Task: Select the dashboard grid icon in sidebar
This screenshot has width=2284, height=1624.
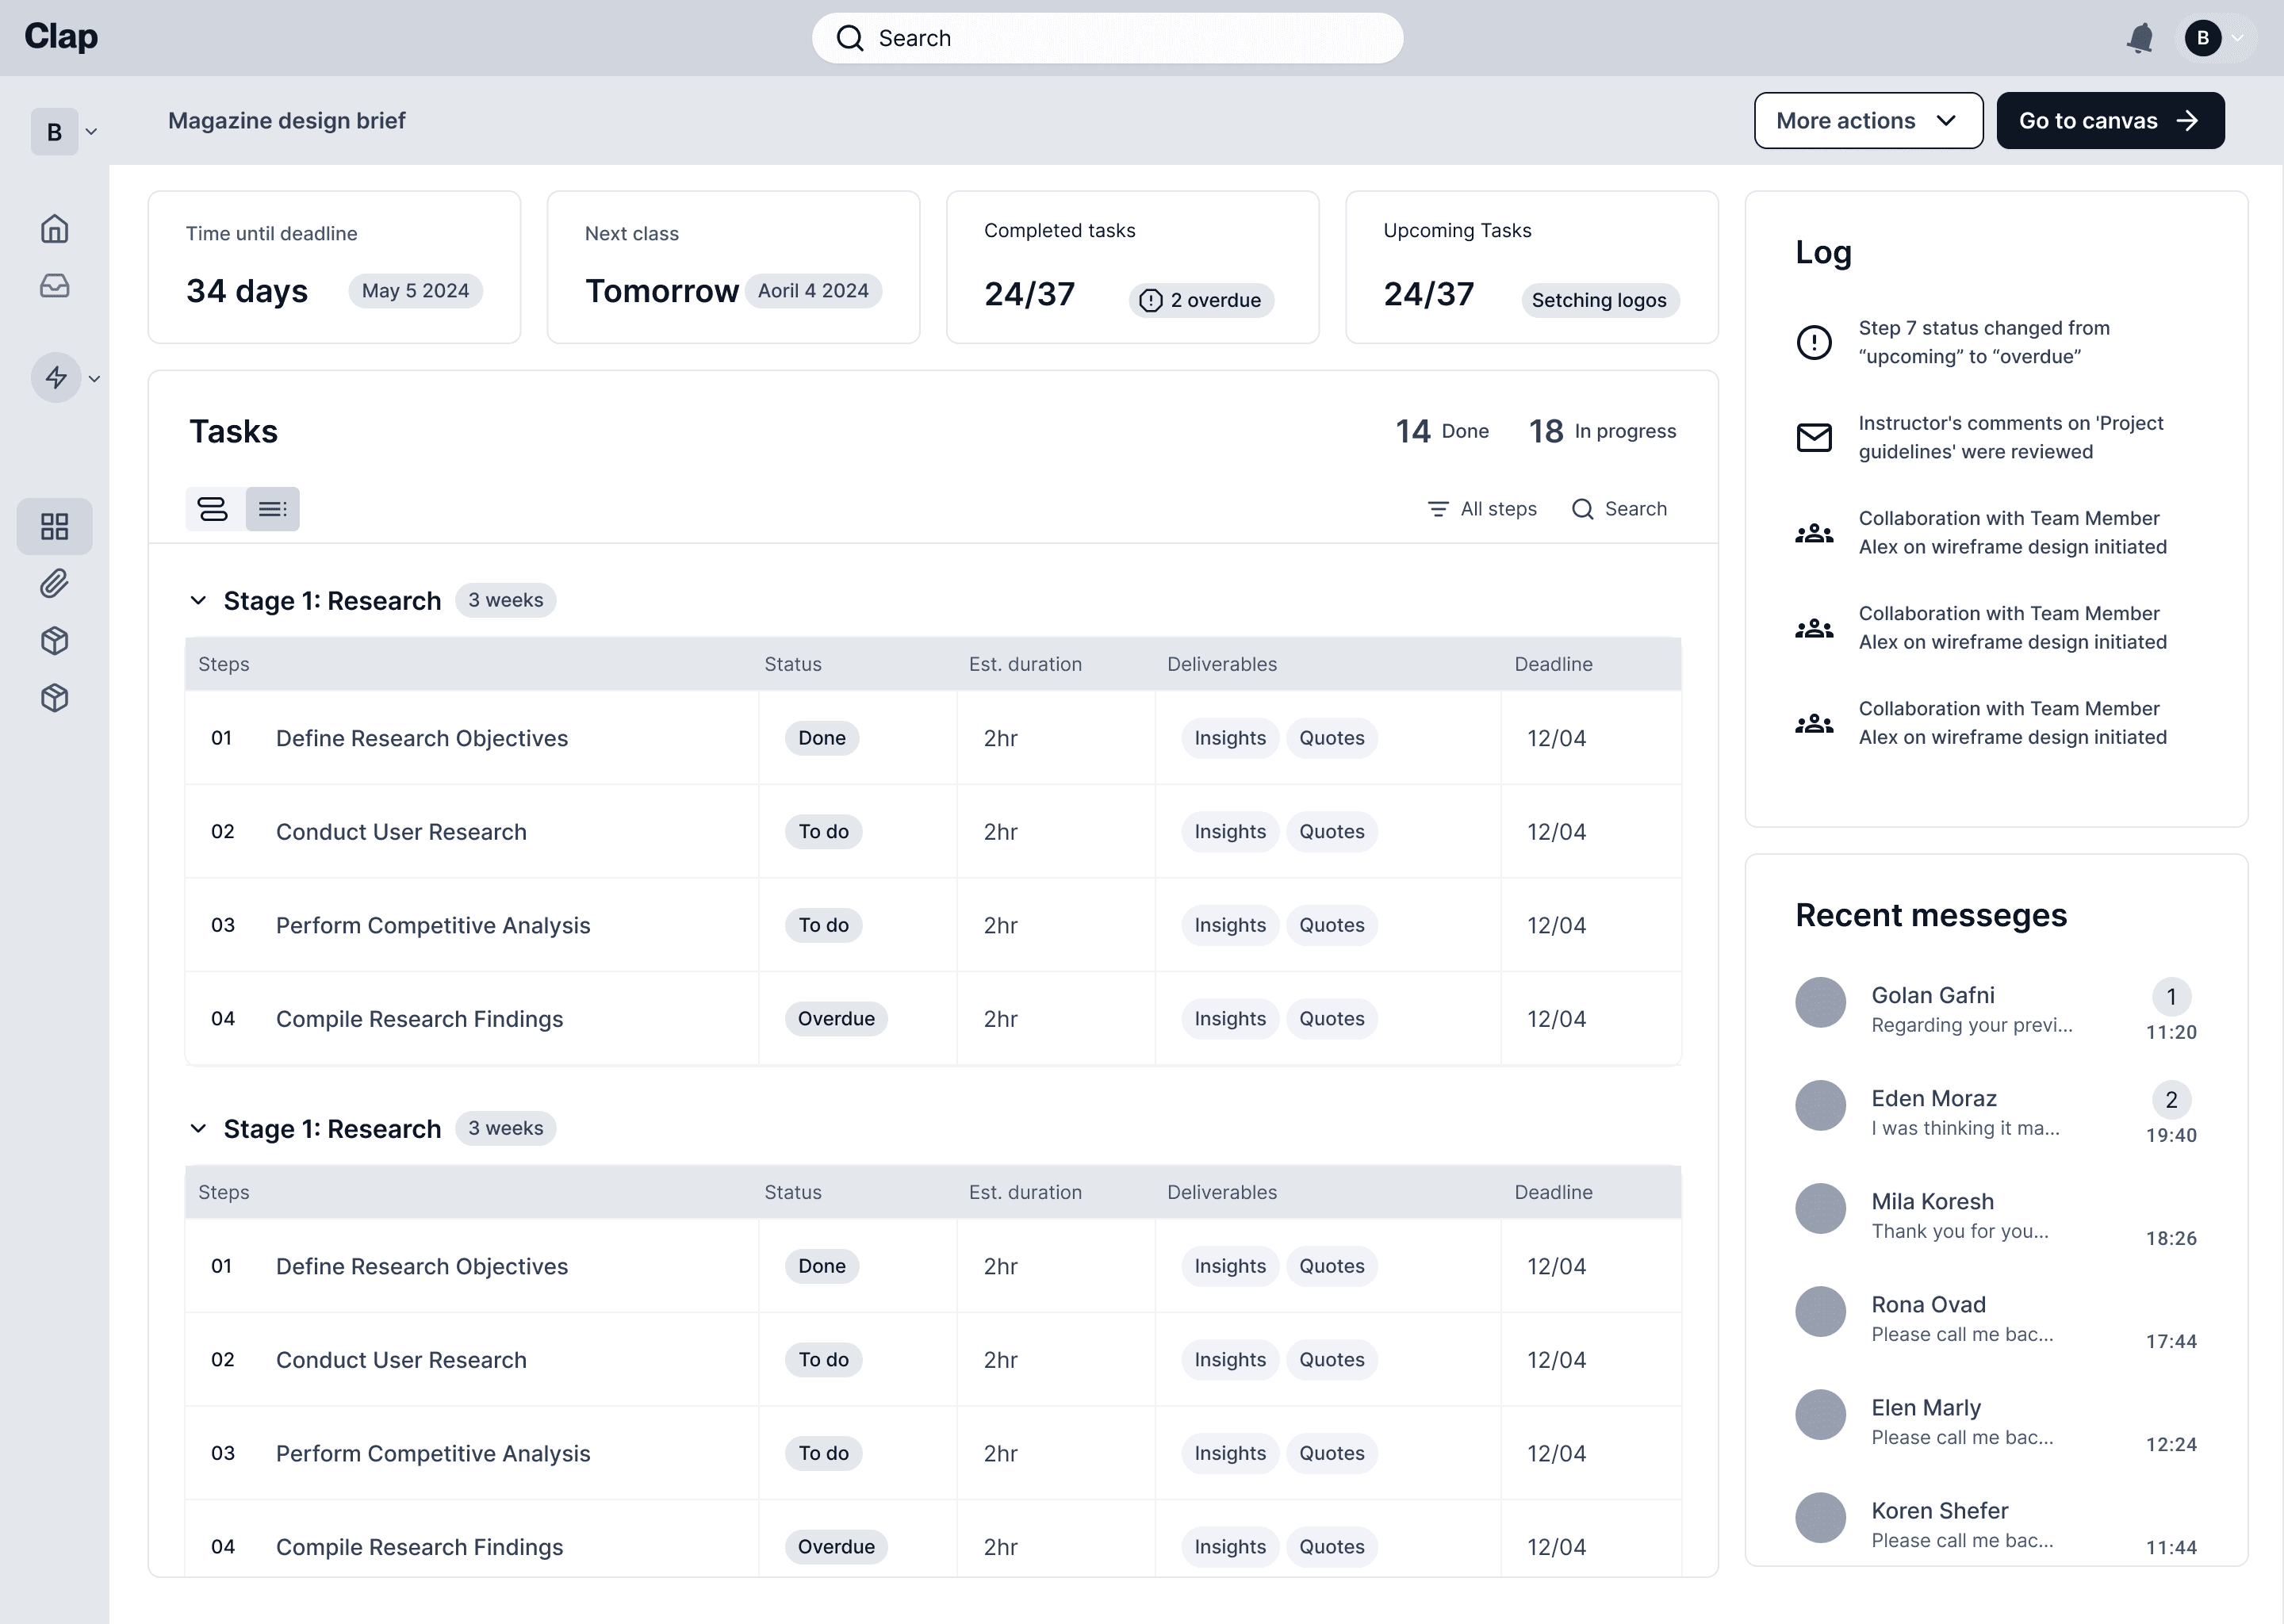Action: (55, 526)
